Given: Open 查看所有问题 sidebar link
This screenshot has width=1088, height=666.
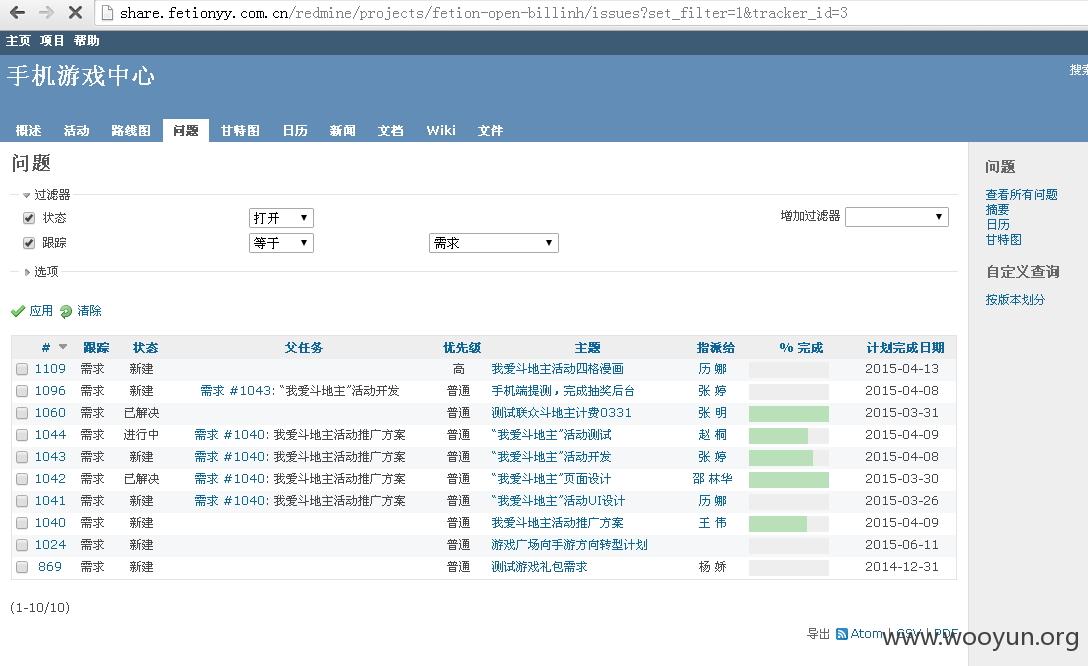Looking at the screenshot, I should pos(1021,195).
